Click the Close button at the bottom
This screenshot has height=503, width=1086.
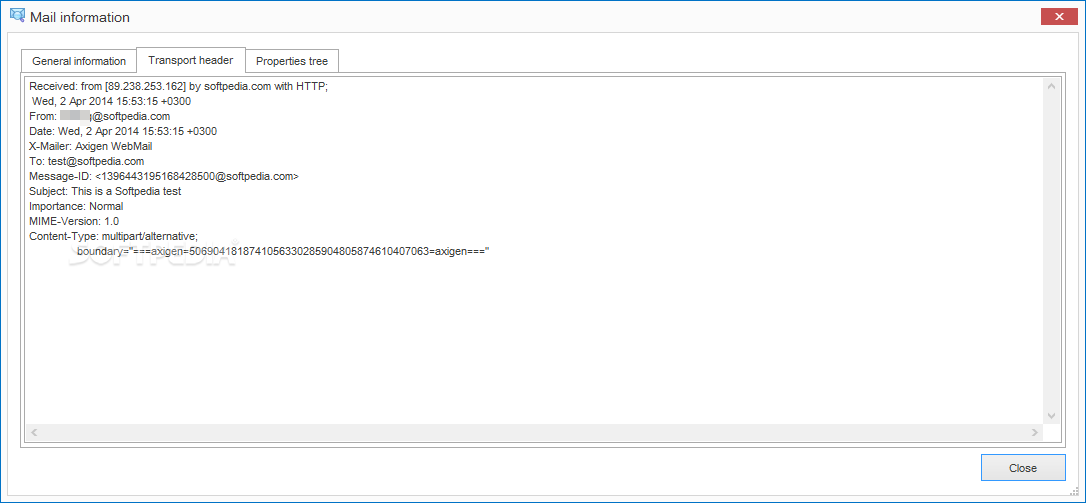click(x=1022, y=468)
